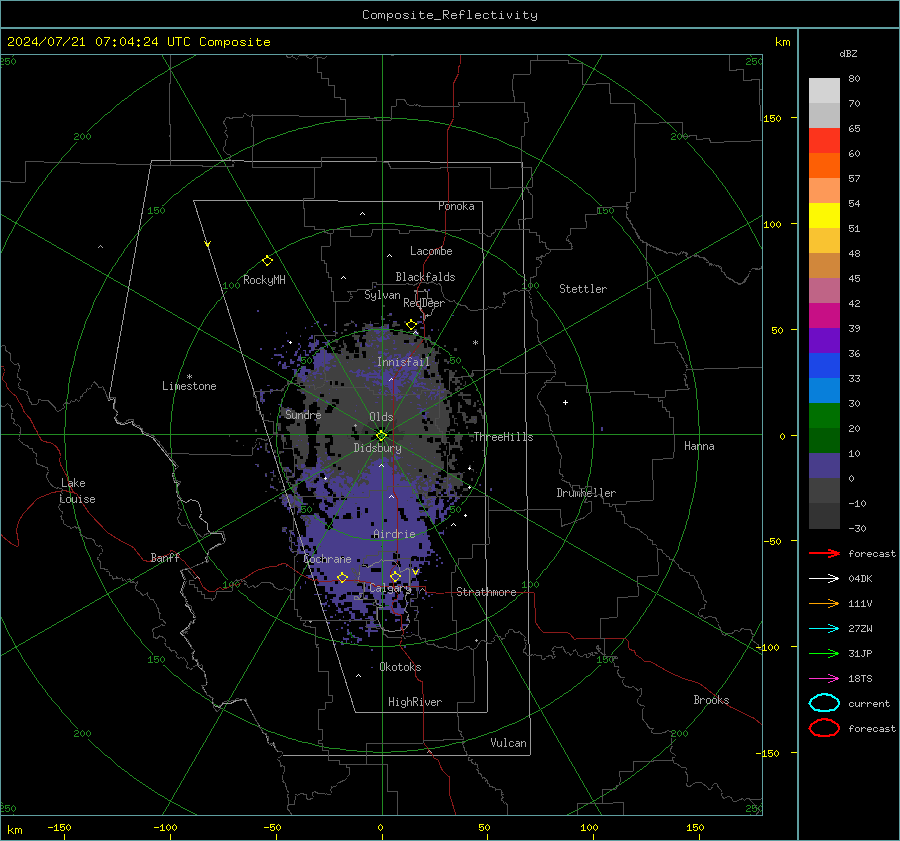Click the Didsbury label

click(377, 448)
